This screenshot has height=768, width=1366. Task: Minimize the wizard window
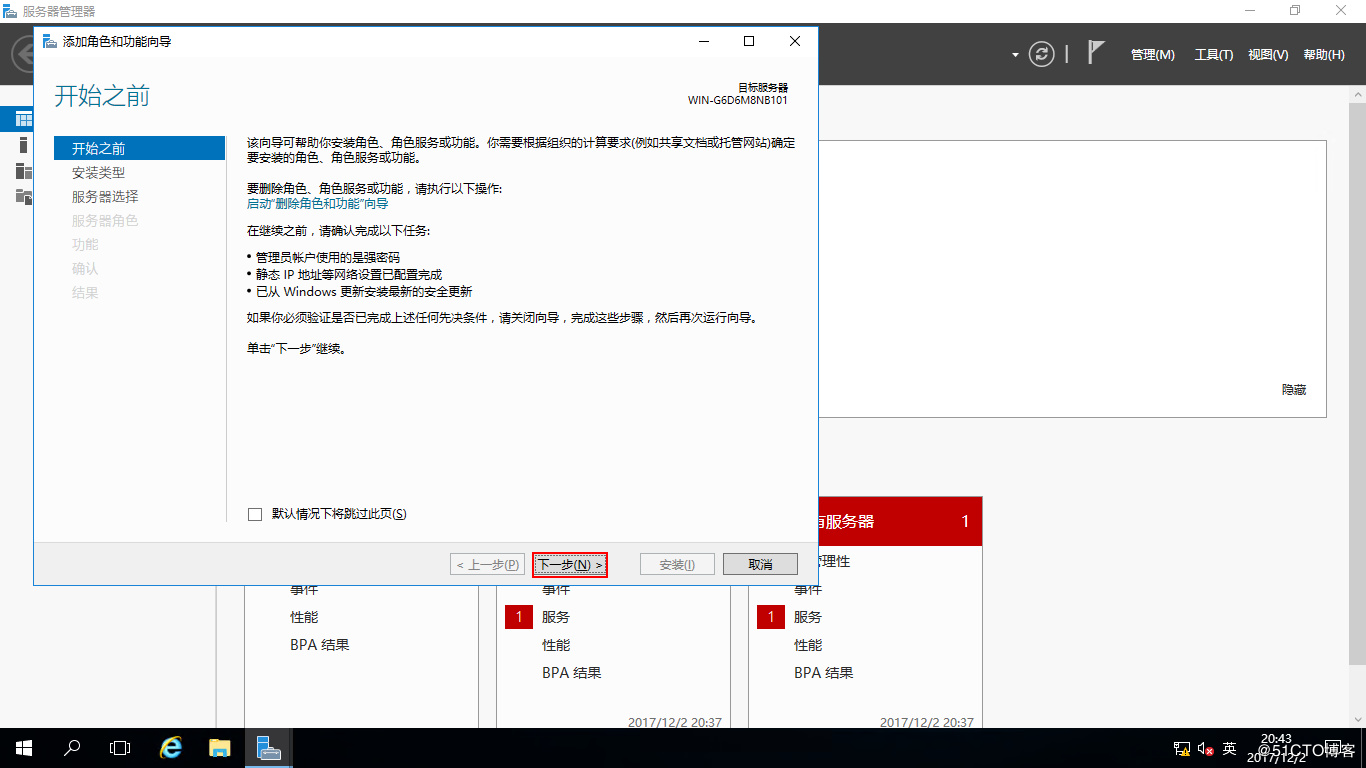[x=704, y=41]
